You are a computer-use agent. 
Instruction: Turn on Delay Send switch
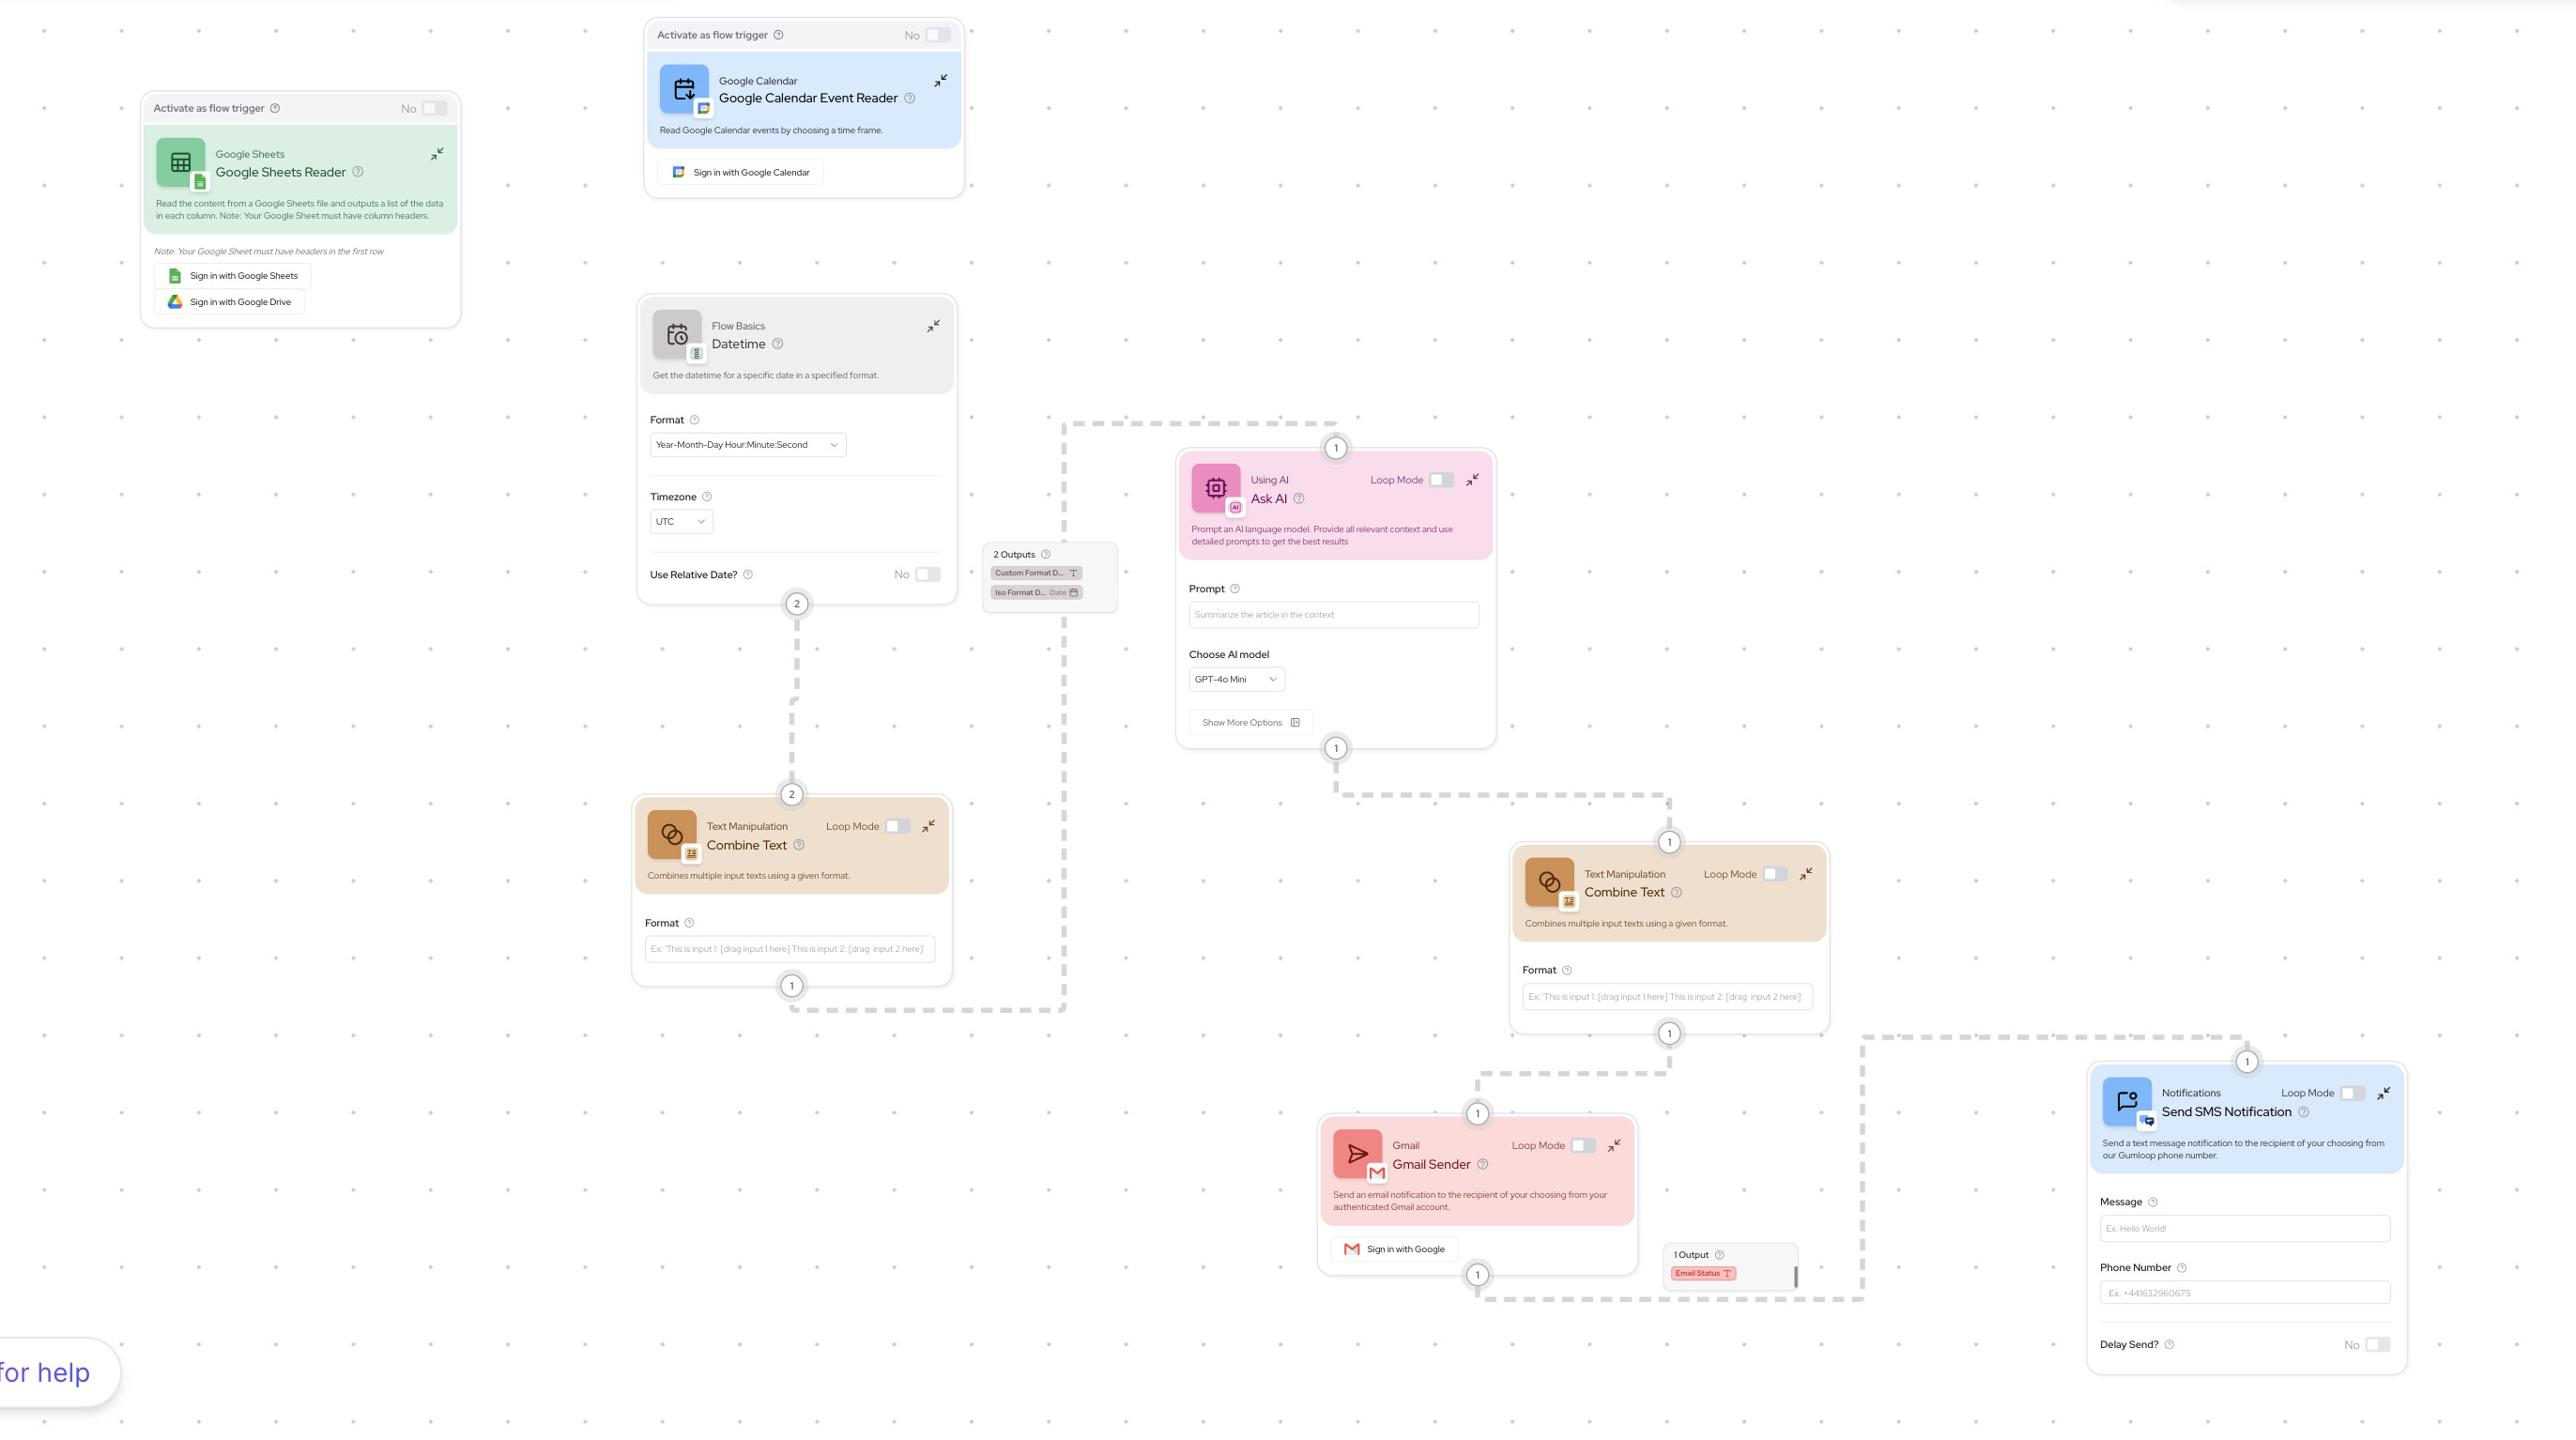tap(2378, 1345)
